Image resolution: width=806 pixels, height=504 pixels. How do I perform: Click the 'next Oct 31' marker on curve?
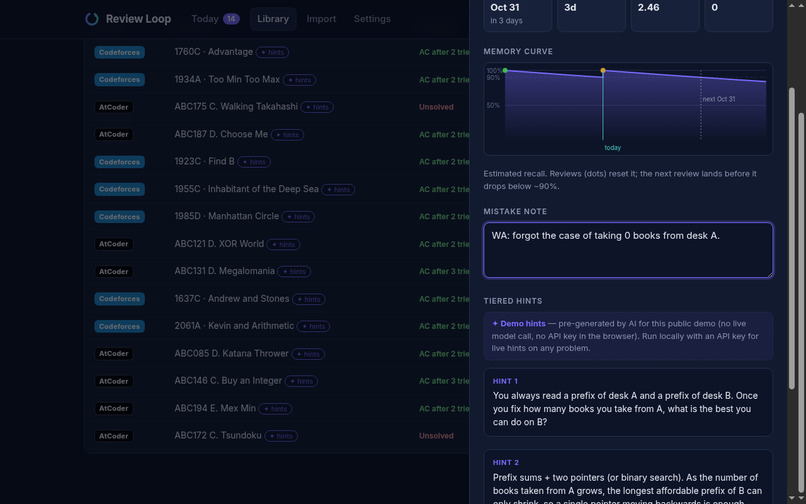[x=719, y=99]
